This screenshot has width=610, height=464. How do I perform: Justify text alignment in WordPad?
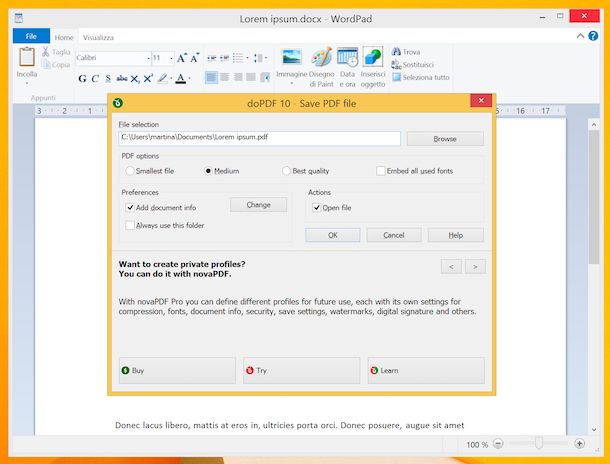(x=251, y=77)
